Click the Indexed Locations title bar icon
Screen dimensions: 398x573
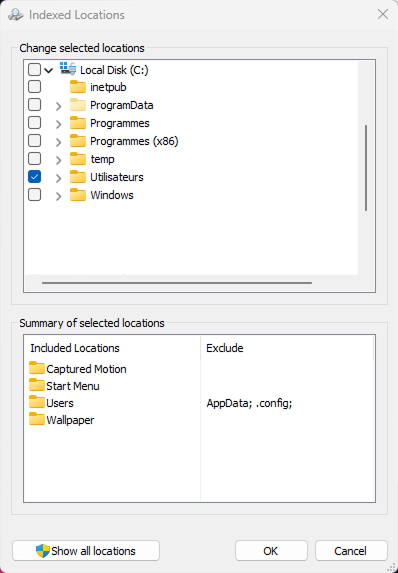coord(15,15)
